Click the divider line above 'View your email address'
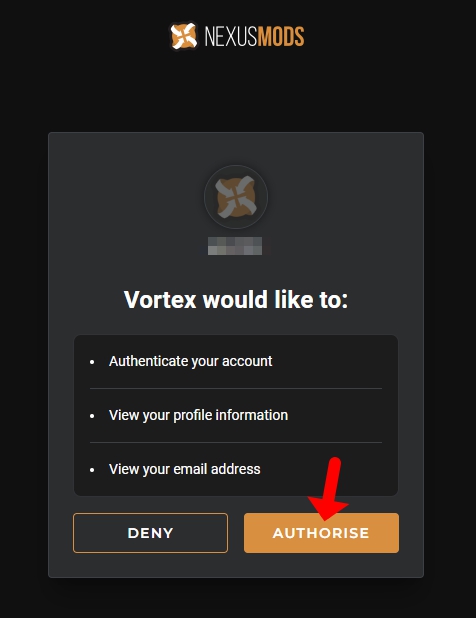 [236, 442]
